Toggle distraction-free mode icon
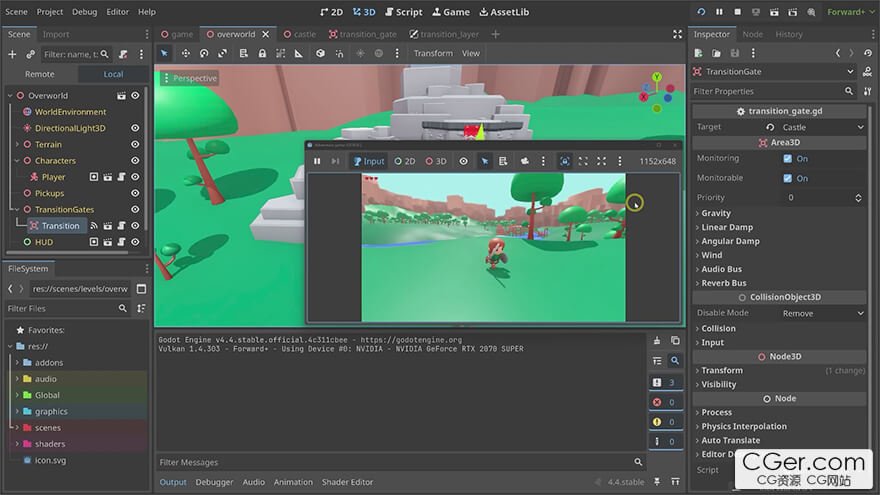The height and width of the screenshot is (495, 880). [x=677, y=34]
